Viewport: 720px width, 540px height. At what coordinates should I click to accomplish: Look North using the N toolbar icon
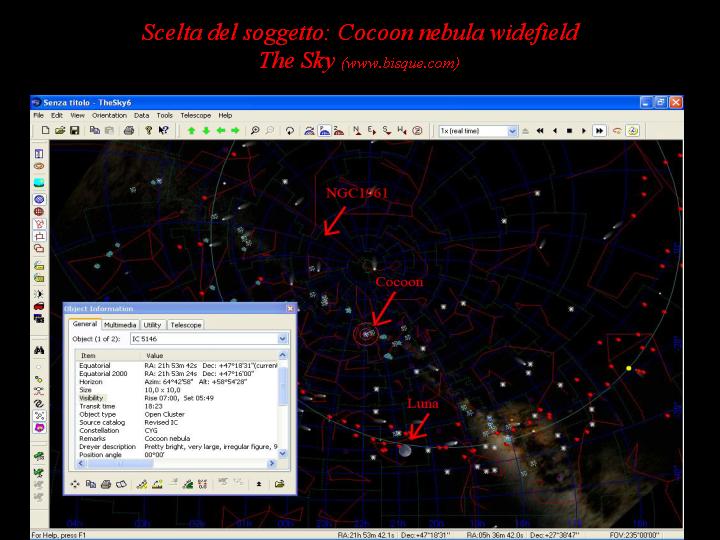tap(356, 131)
